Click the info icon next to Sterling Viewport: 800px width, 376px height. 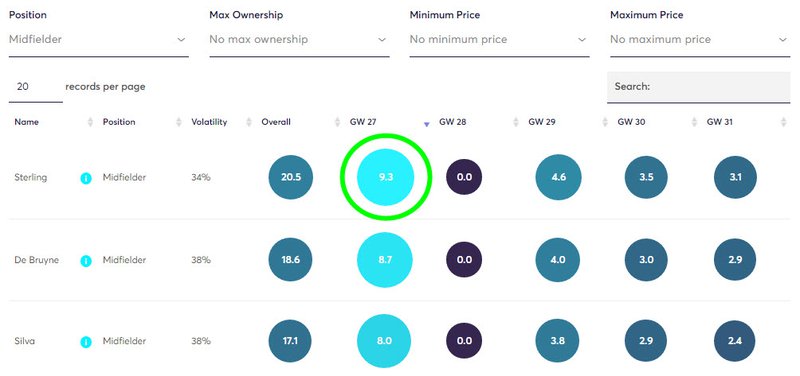(86, 178)
